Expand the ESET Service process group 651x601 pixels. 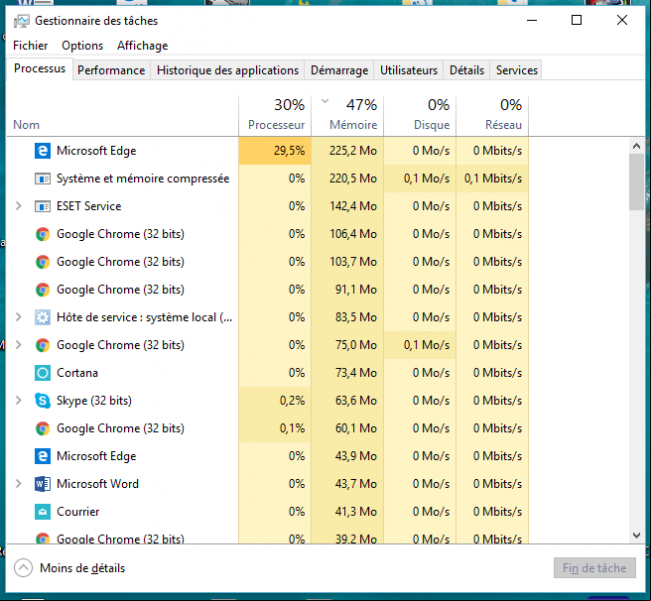(18, 206)
